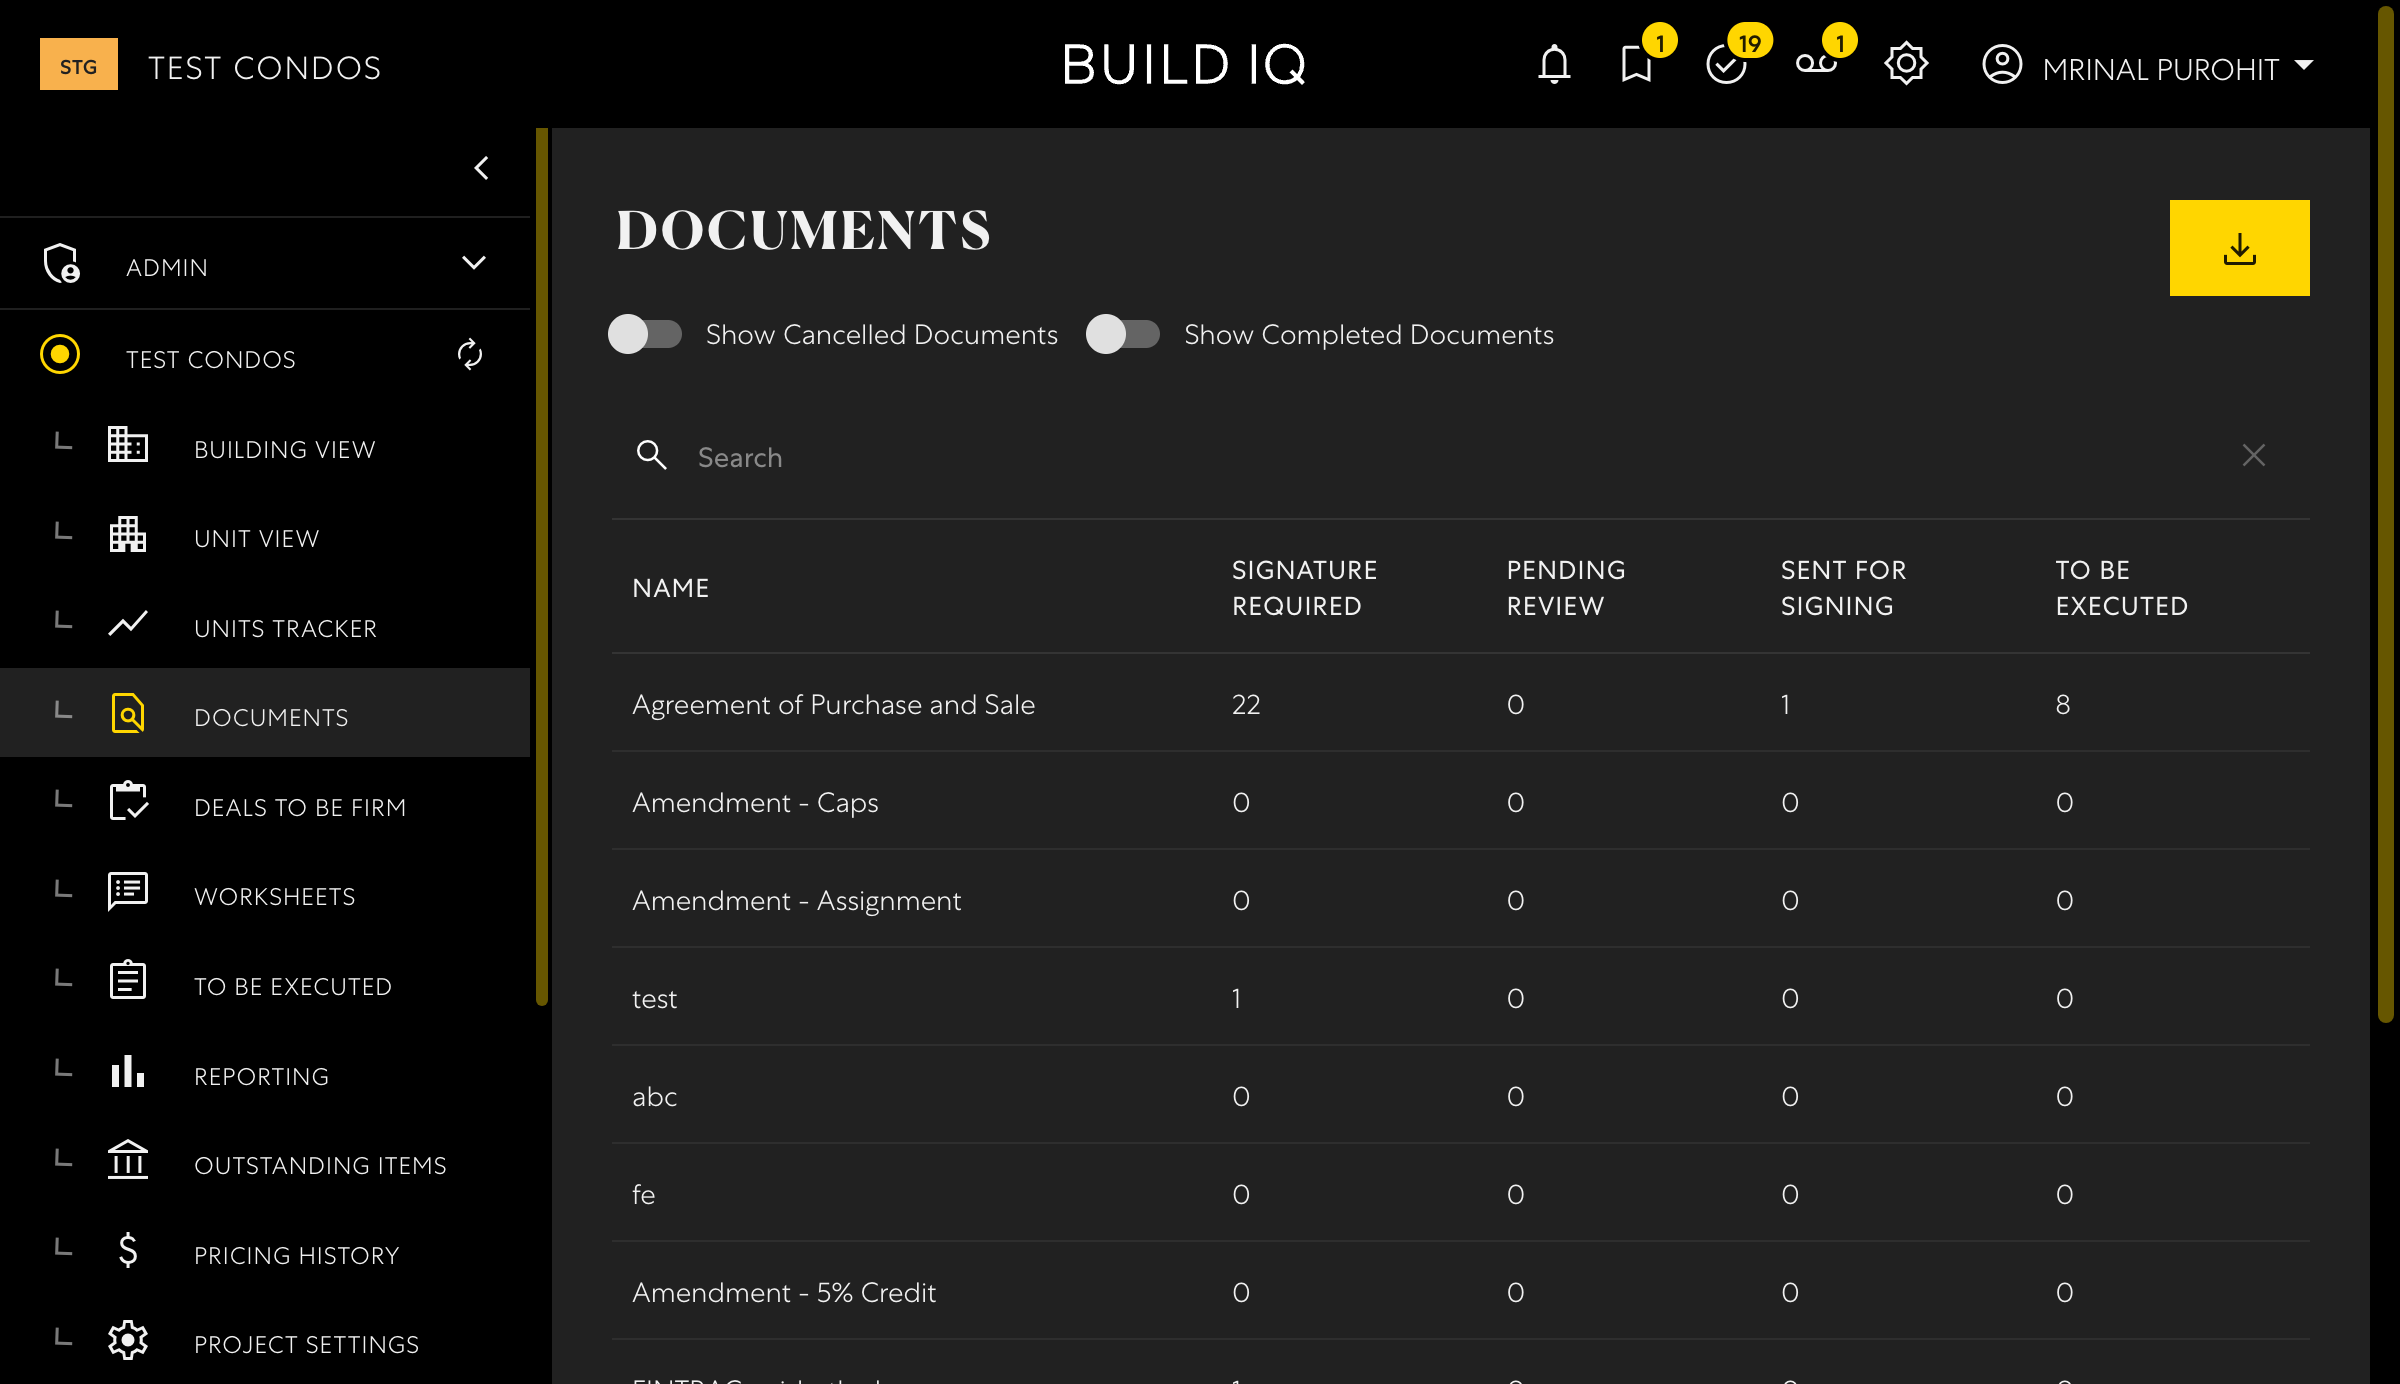
Task: Click the Units Tracker trend-line icon
Action: [128, 624]
